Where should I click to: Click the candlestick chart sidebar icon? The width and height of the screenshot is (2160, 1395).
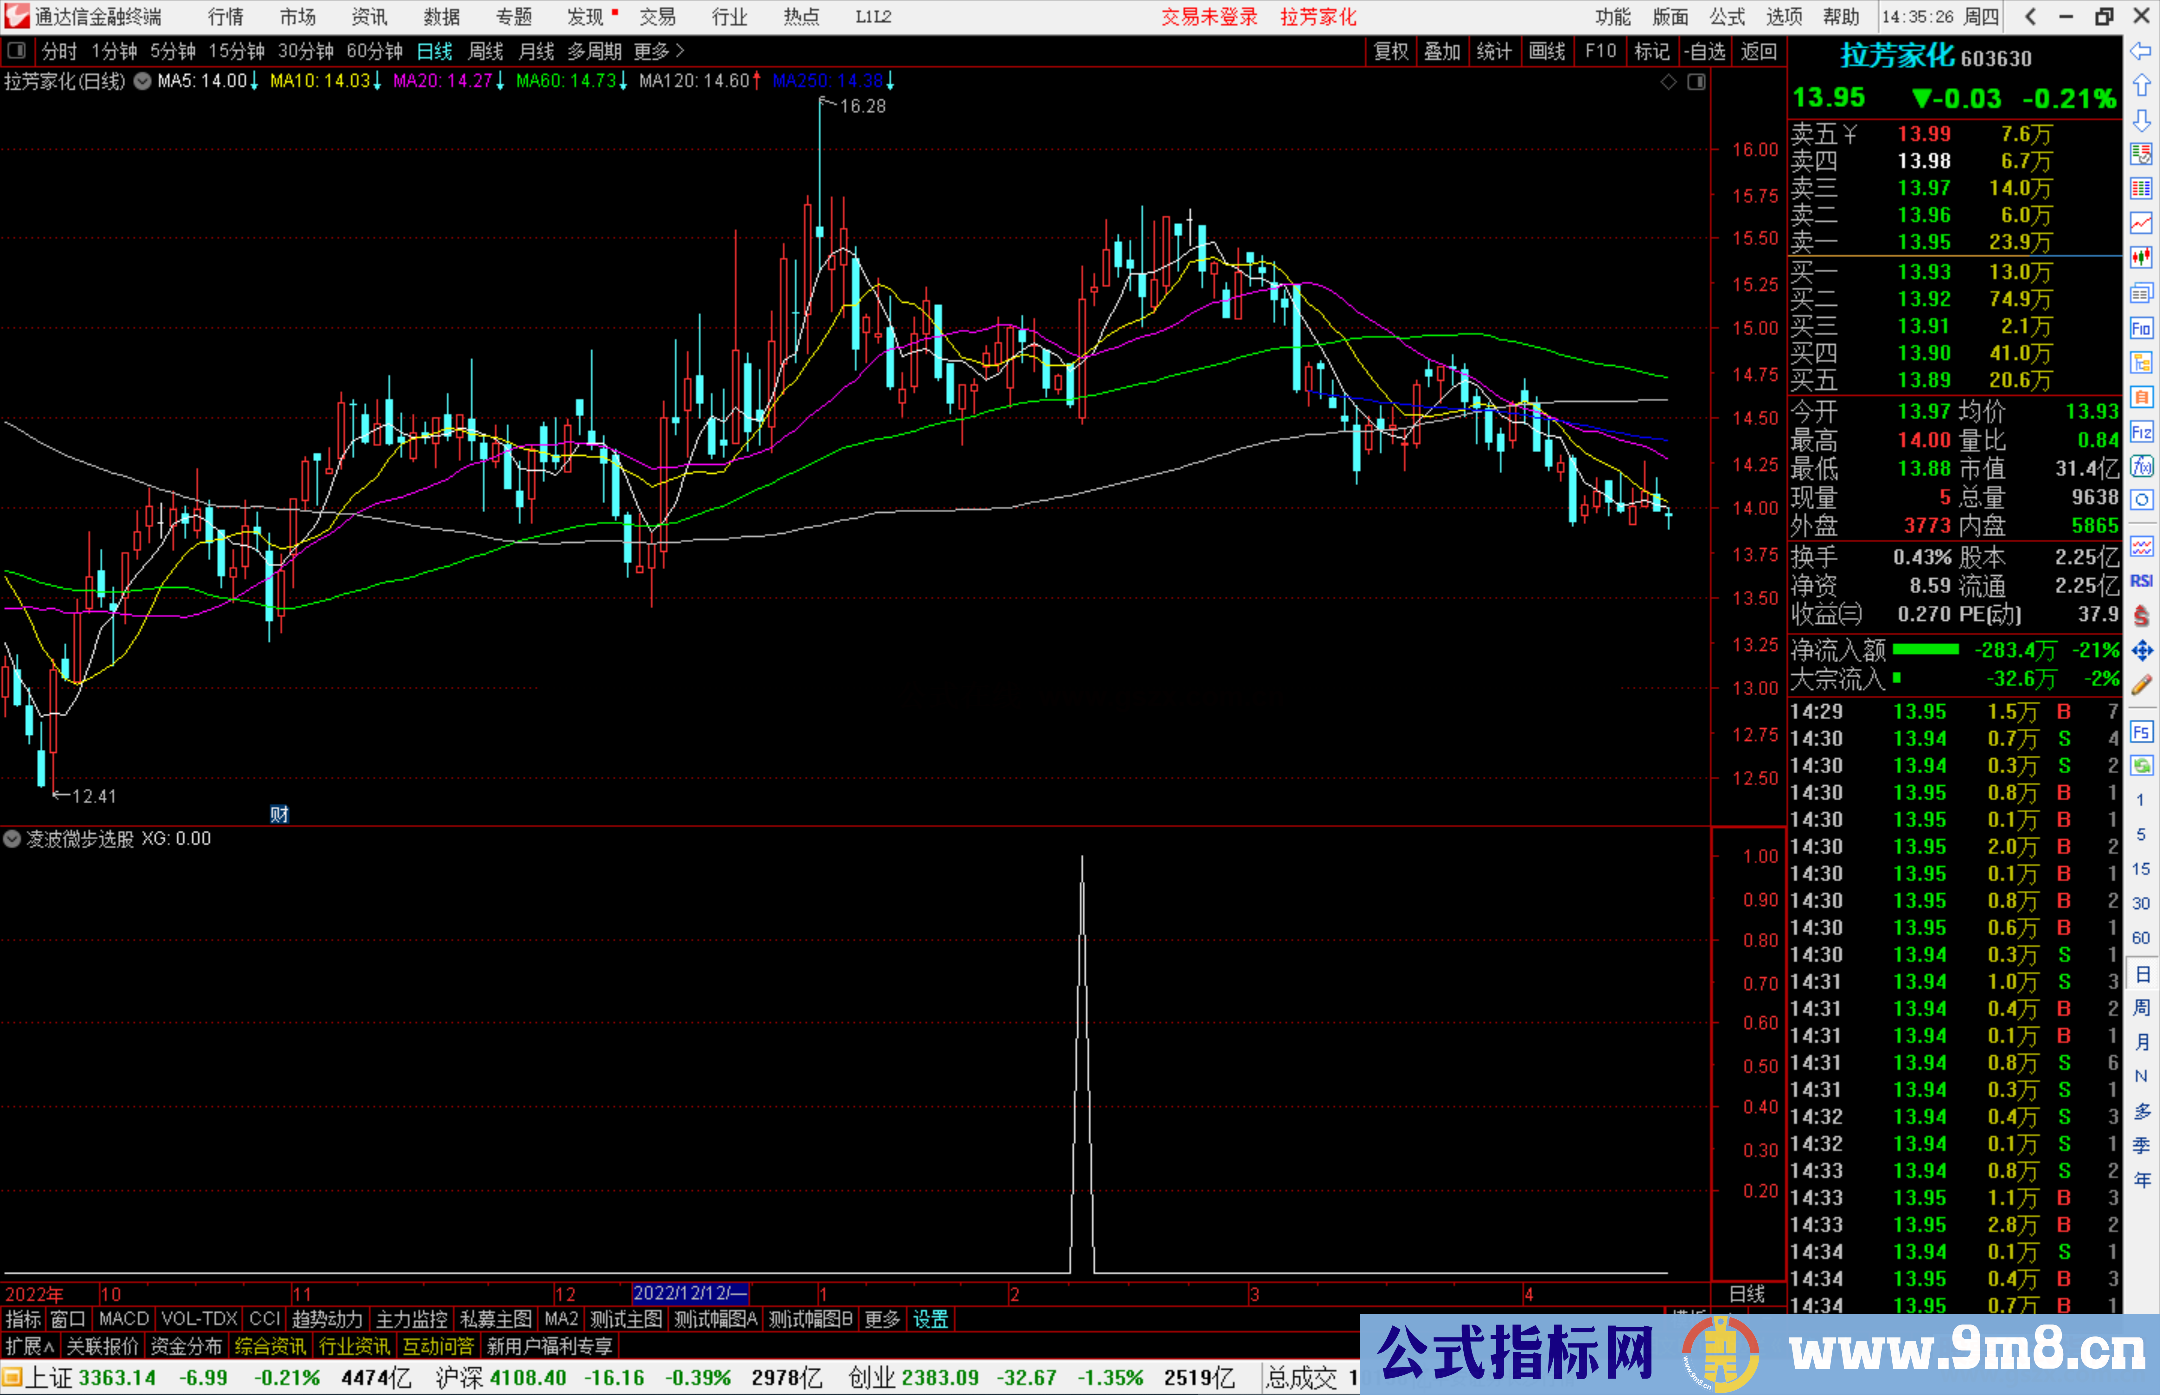coord(2141,258)
